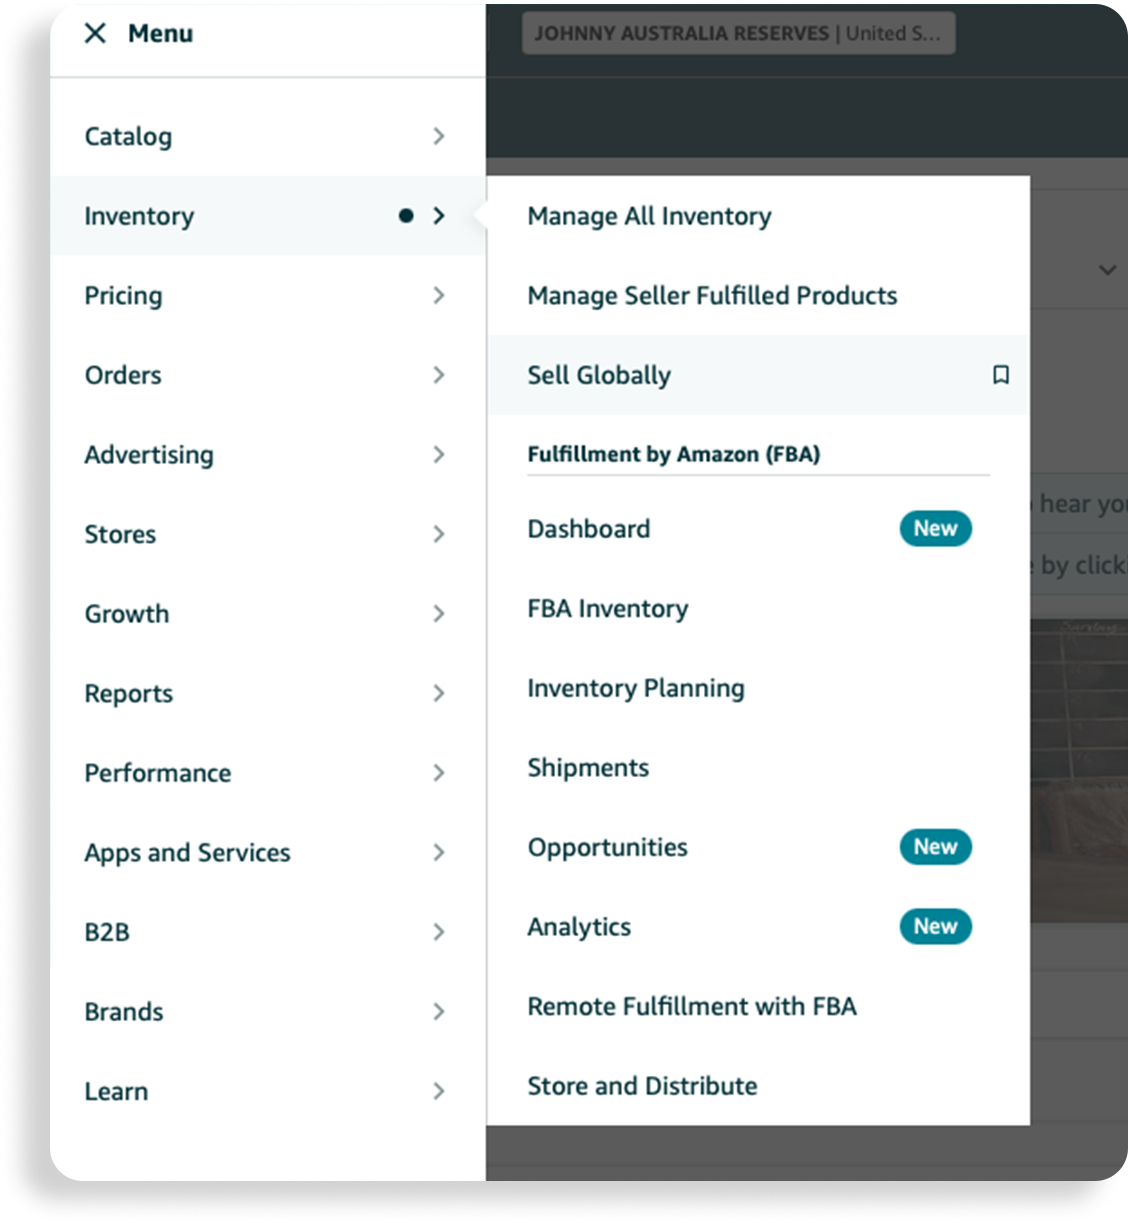Expand the Orders chevron arrow
Screen dimensions: 1128x1223
438,374
